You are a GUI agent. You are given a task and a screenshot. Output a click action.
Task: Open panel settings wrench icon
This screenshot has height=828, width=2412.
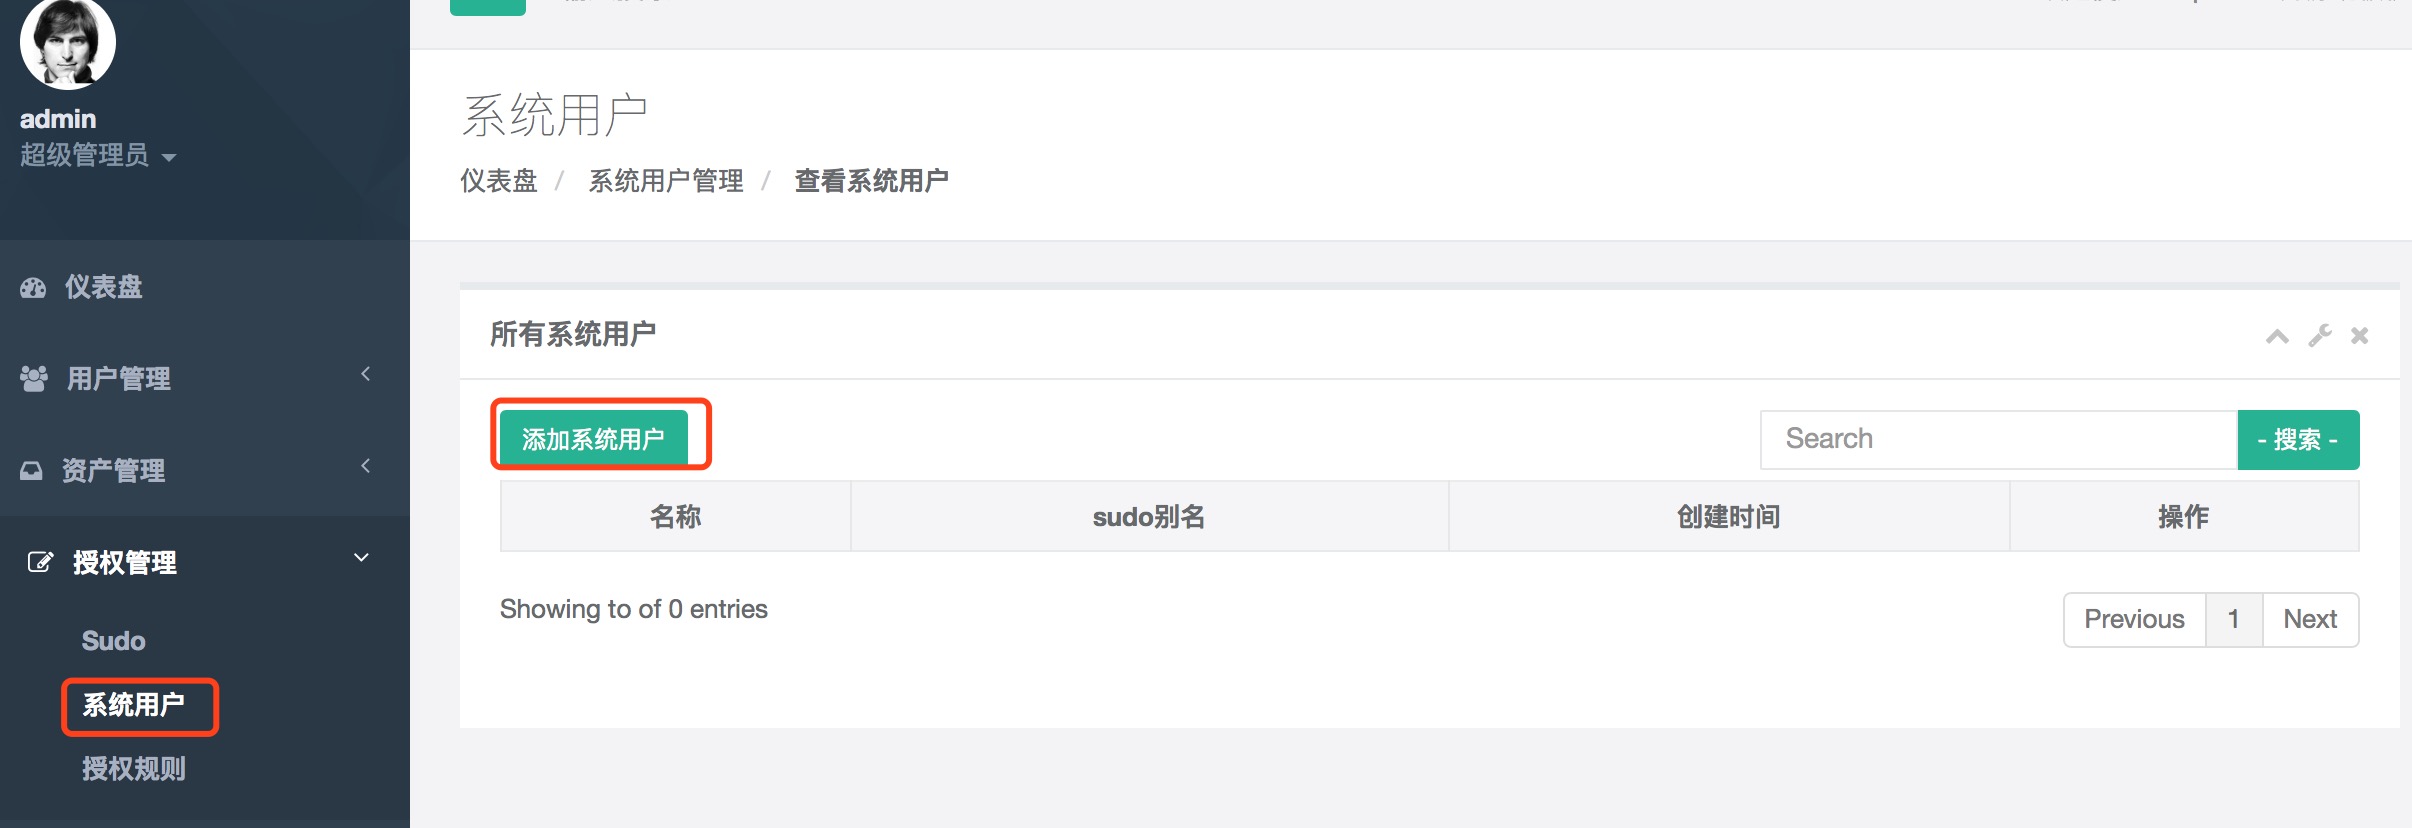click(2320, 336)
